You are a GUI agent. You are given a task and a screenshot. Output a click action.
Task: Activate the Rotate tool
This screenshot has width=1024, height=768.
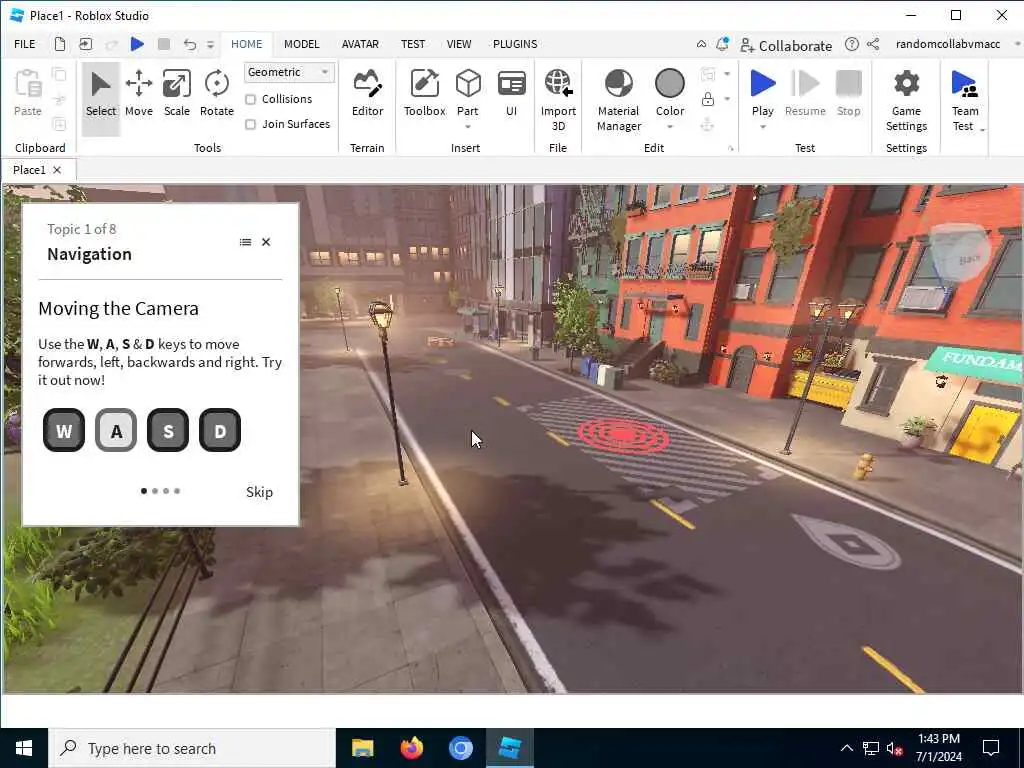(x=217, y=93)
